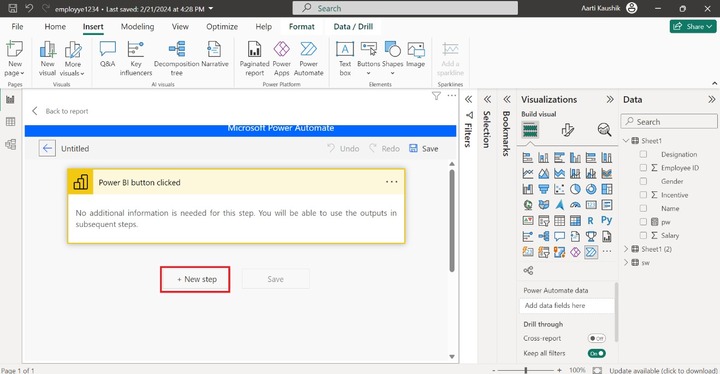
Task: Expand the Sheet1 (2) table
Action: [626, 249]
